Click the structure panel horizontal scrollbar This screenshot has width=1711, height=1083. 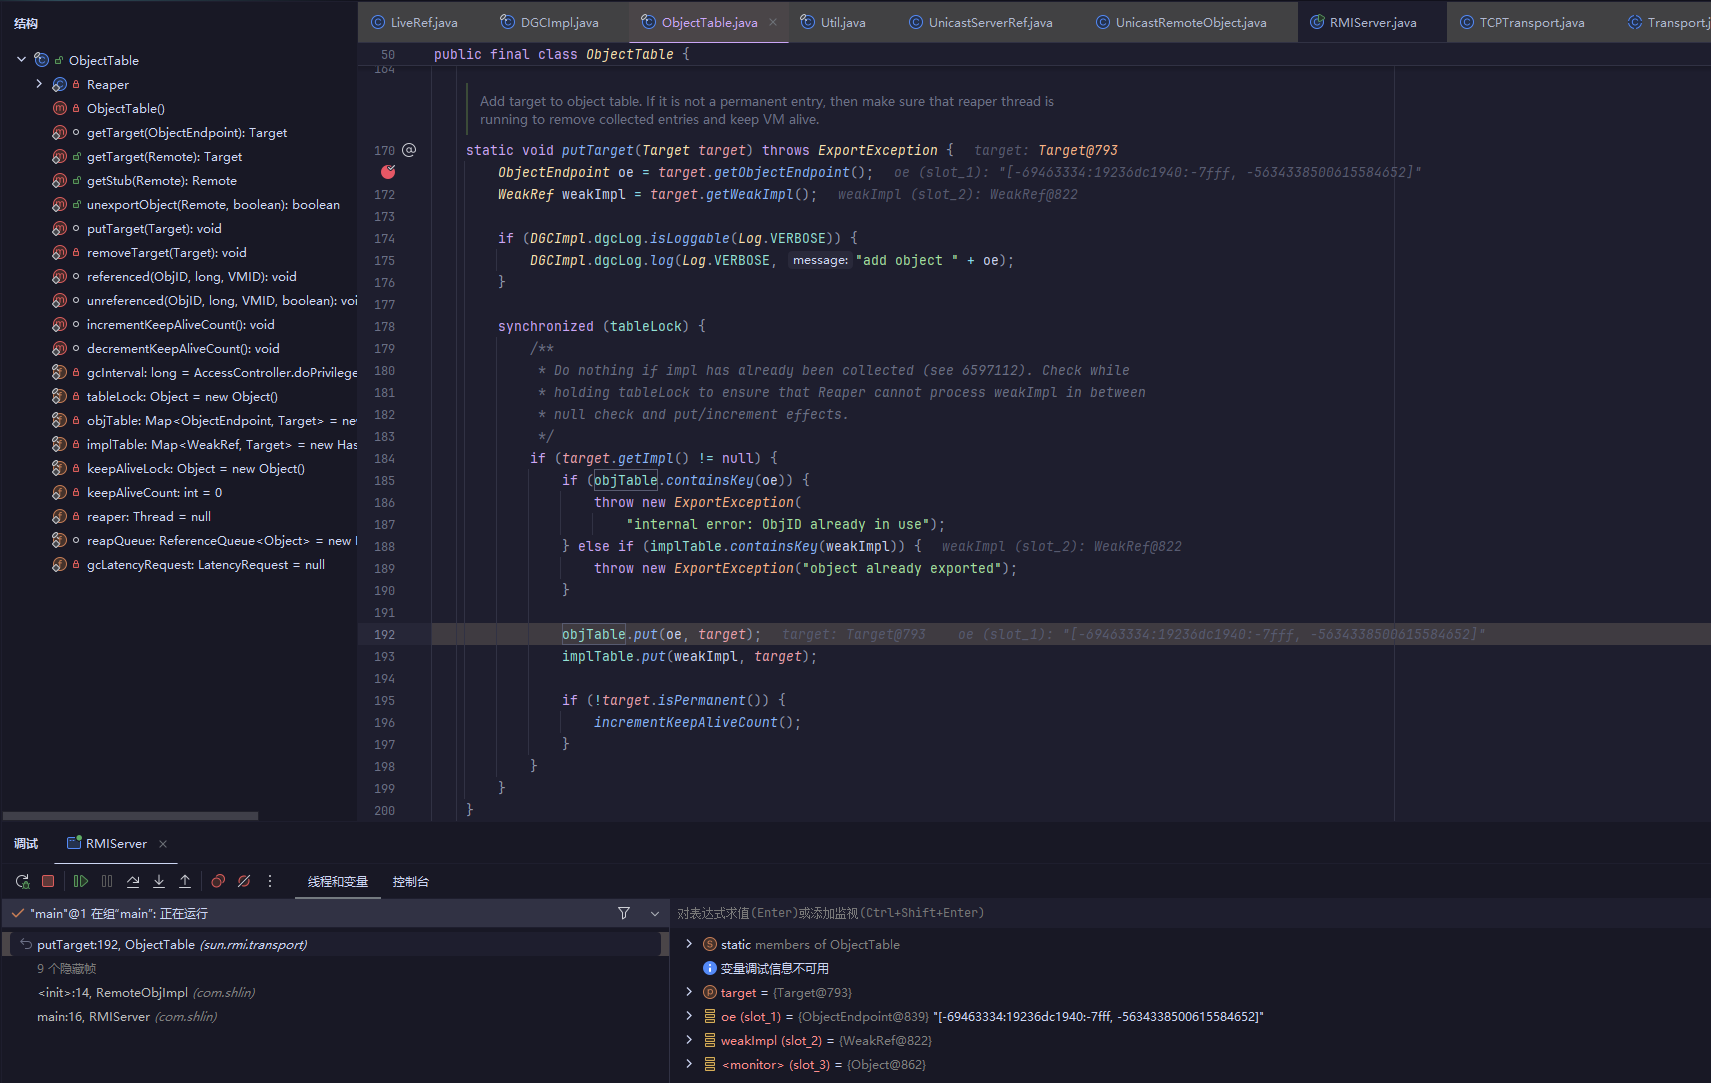point(130,816)
